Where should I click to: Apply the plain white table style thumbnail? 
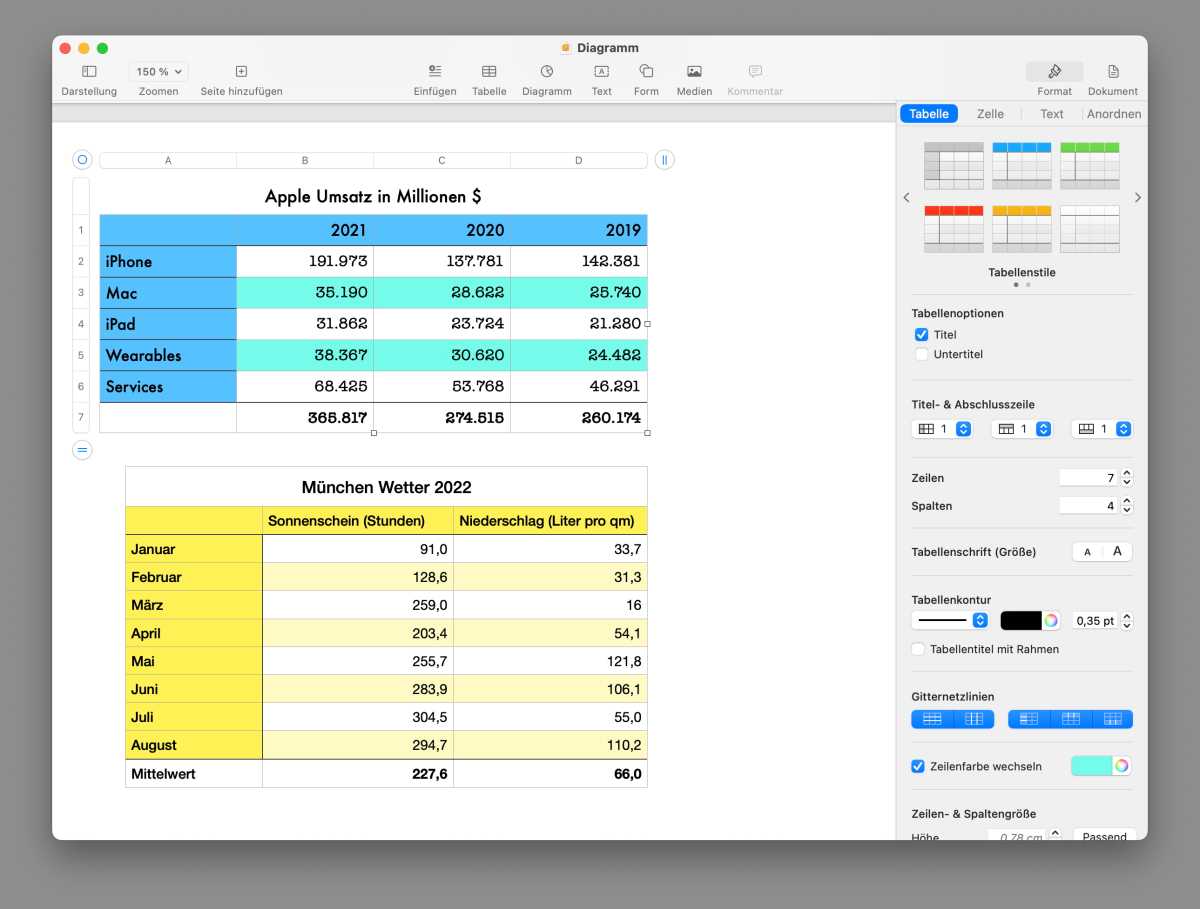click(1090, 229)
